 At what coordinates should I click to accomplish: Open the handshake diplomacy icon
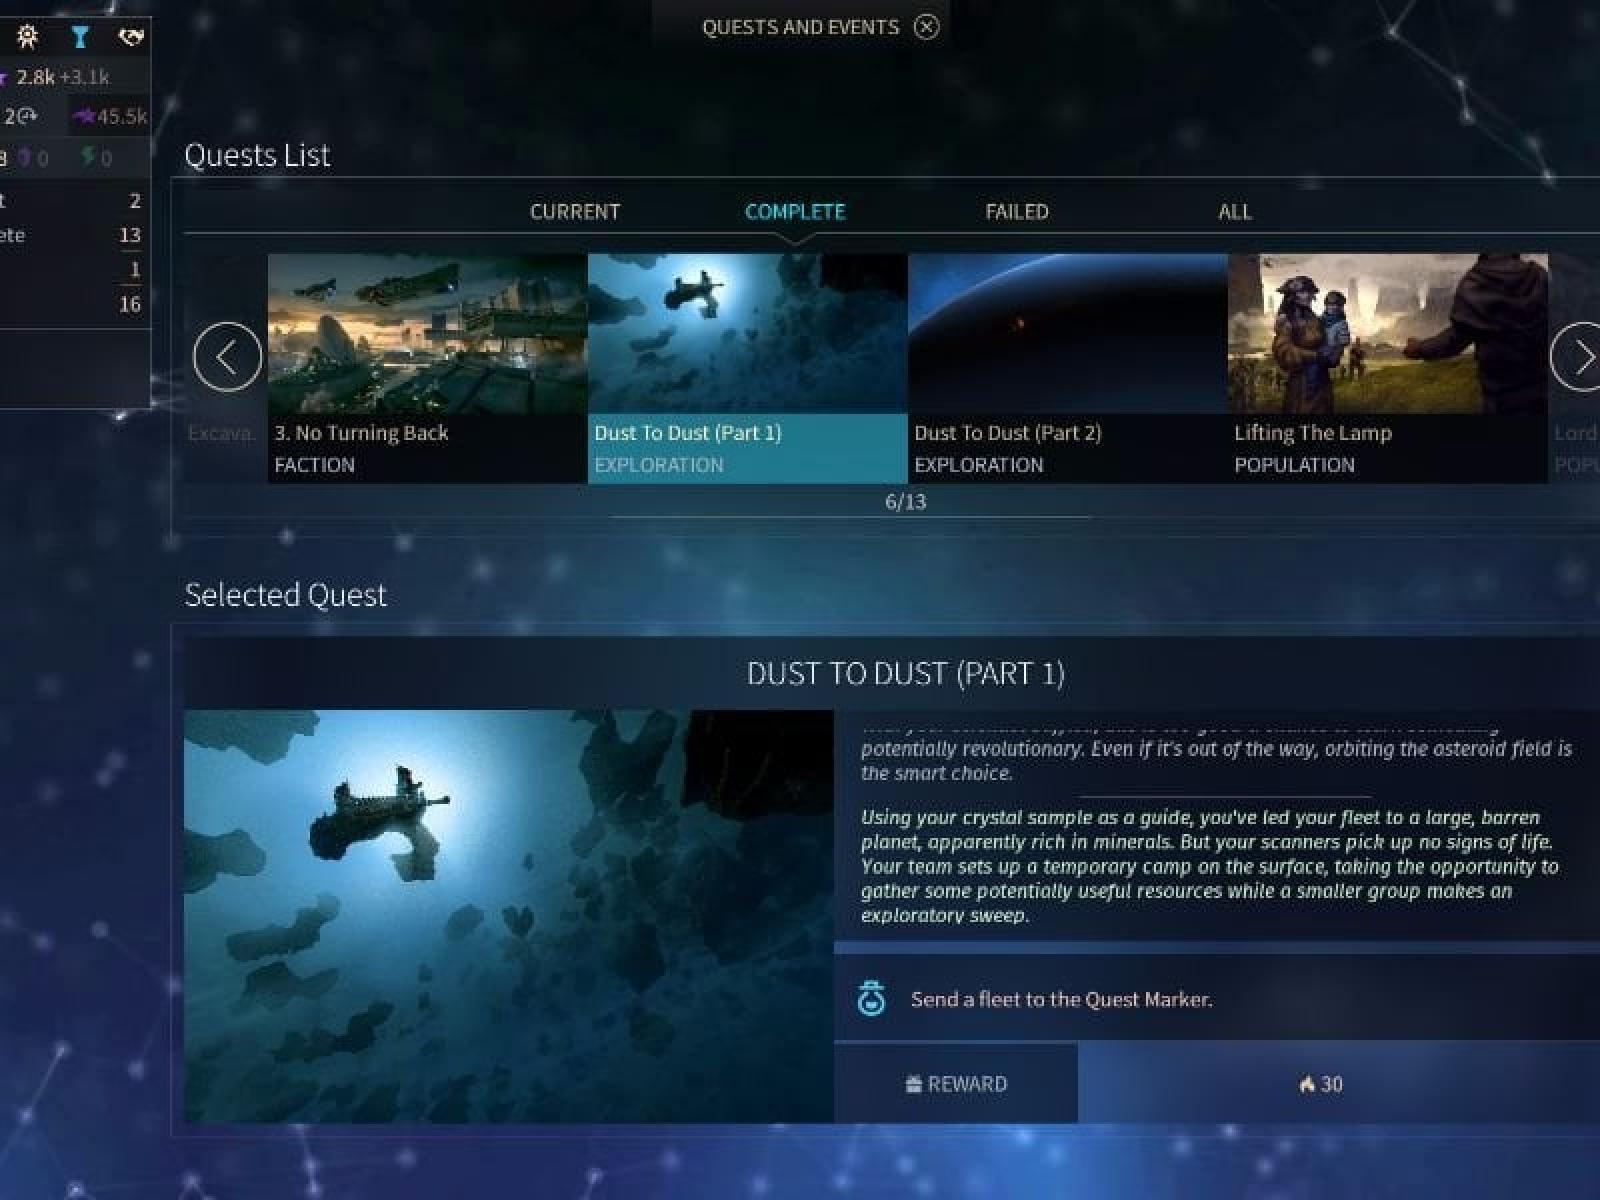pyautogui.click(x=131, y=38)
